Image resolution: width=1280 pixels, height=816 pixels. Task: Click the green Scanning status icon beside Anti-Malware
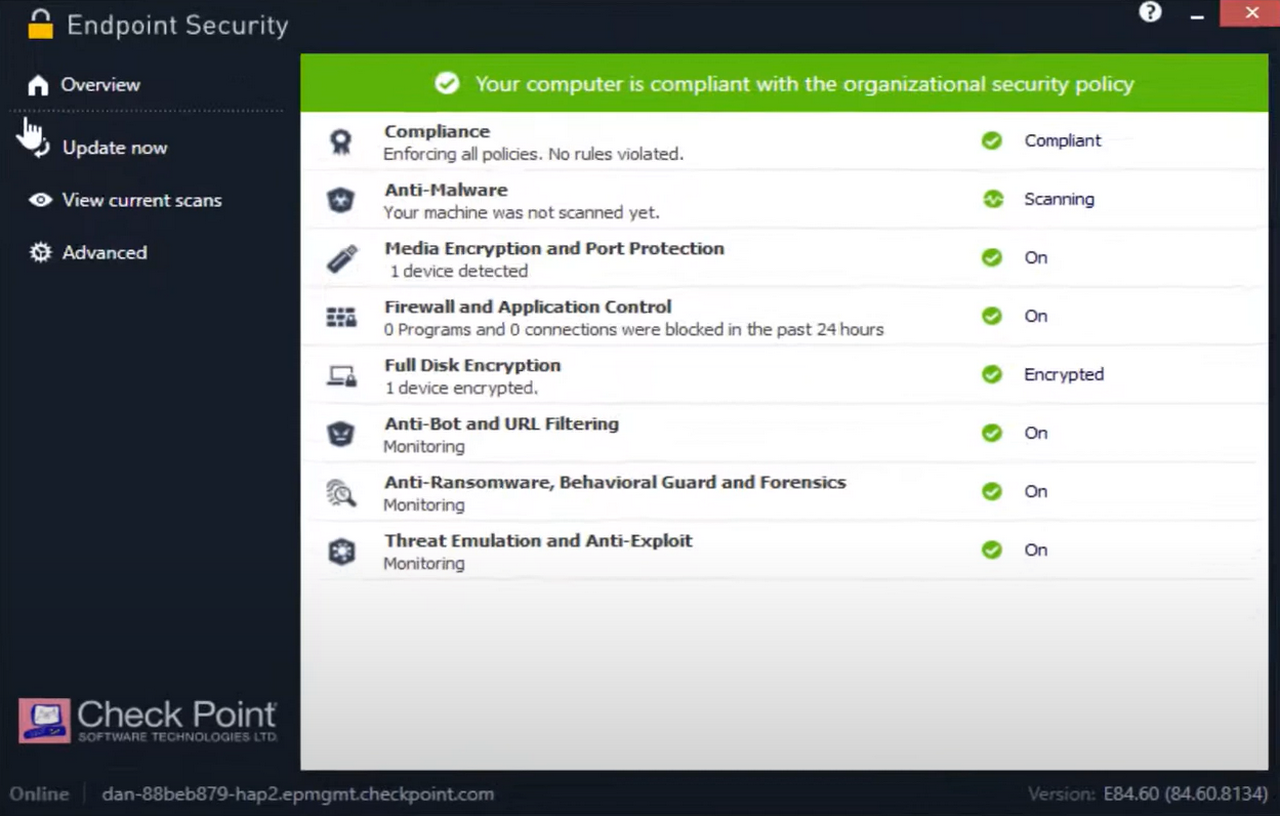point(992,199)
